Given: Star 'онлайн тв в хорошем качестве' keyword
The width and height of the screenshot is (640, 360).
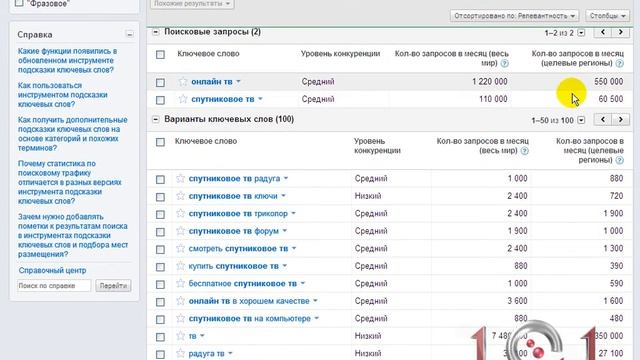Looking at the screenshot, I should 180,301.
